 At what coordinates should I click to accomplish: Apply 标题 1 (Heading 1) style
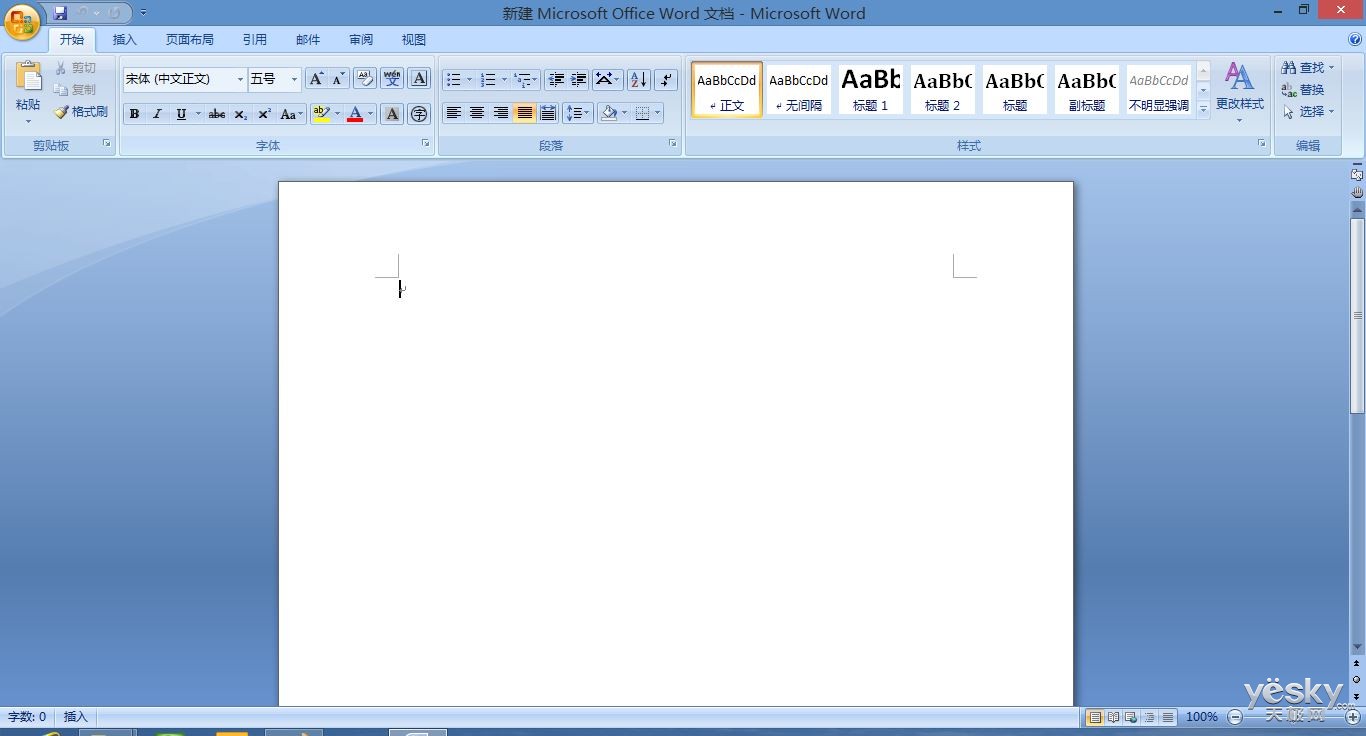pyautogui.click(x=871, y=90)
